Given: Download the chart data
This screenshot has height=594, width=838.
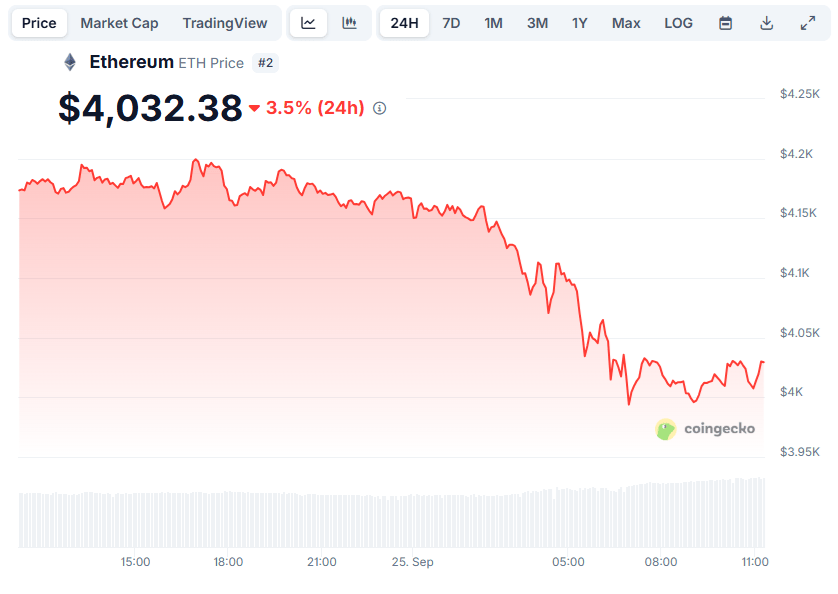Looking at the screenshot, I should (x=767, y=23).
